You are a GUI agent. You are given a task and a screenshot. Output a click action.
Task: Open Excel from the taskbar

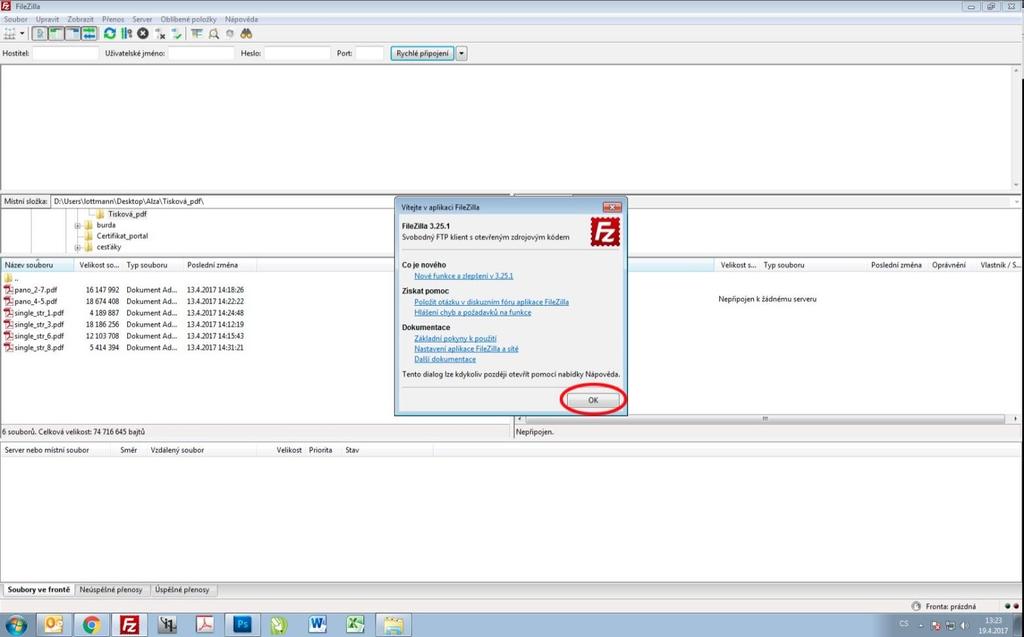[x=355, y=625]
